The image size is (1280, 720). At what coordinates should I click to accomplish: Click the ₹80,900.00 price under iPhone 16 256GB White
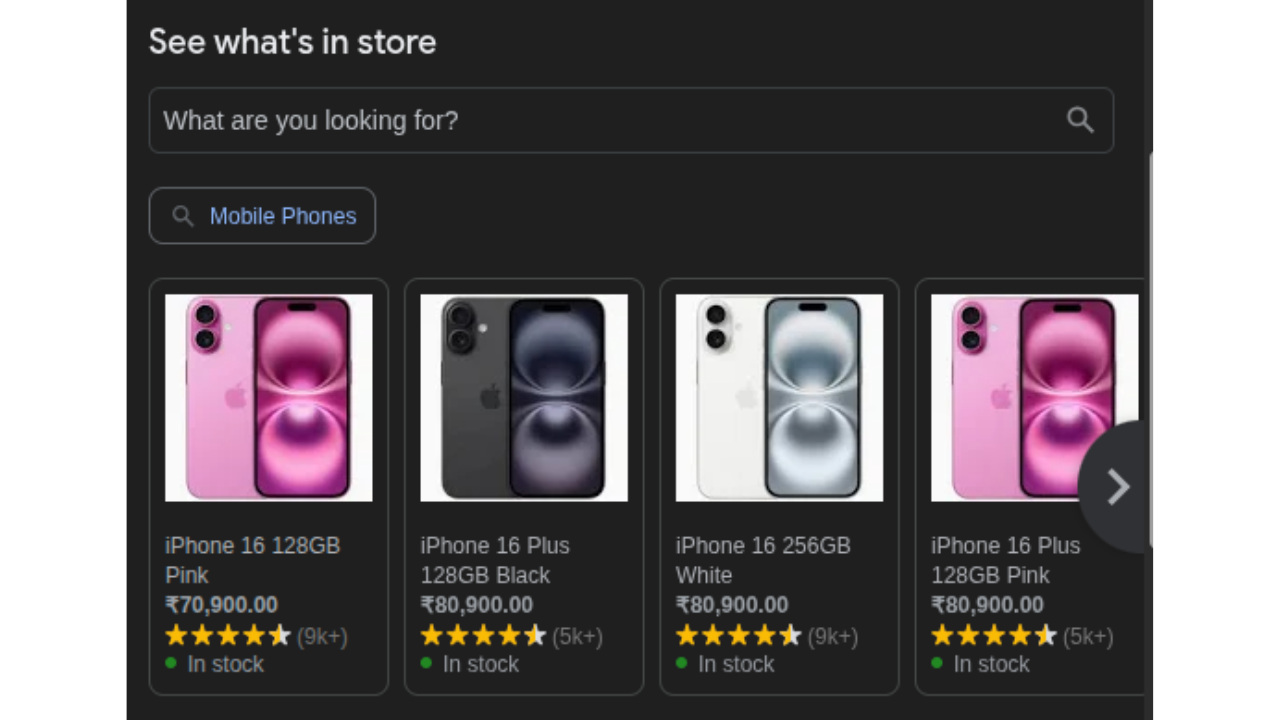(732, 605)
